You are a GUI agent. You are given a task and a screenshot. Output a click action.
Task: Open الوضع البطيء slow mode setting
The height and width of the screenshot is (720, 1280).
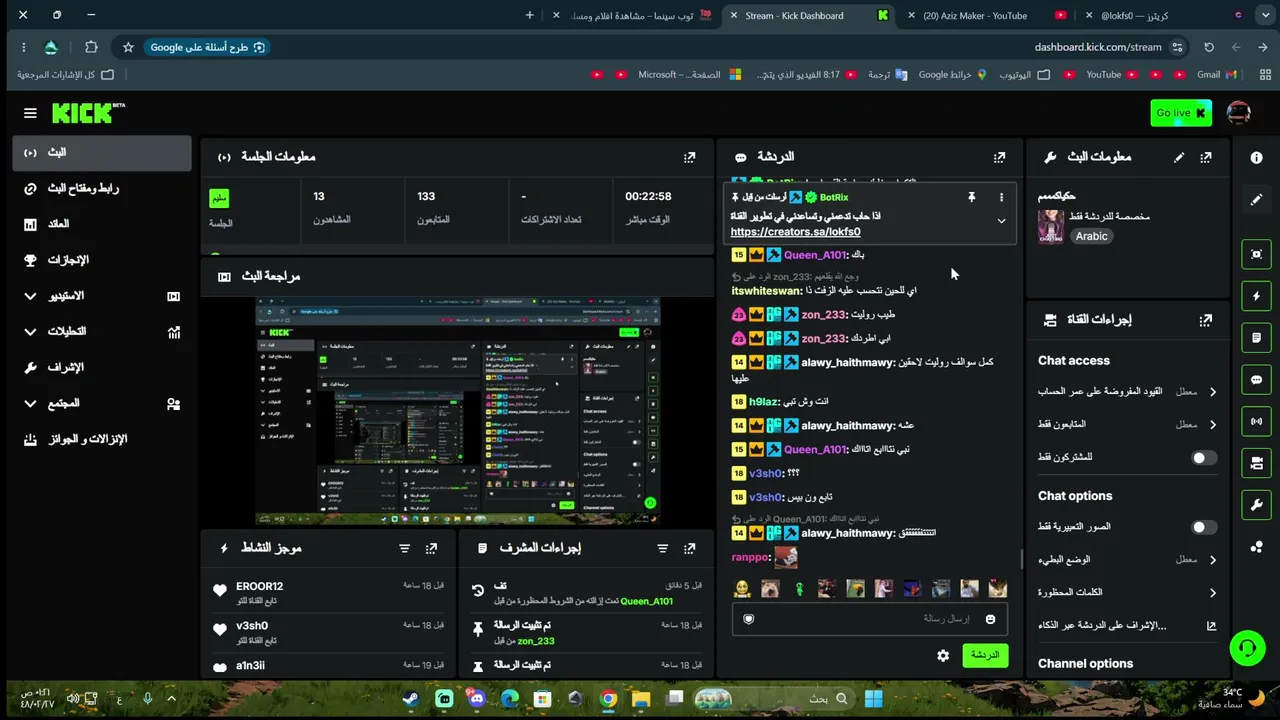(1127, 560)
